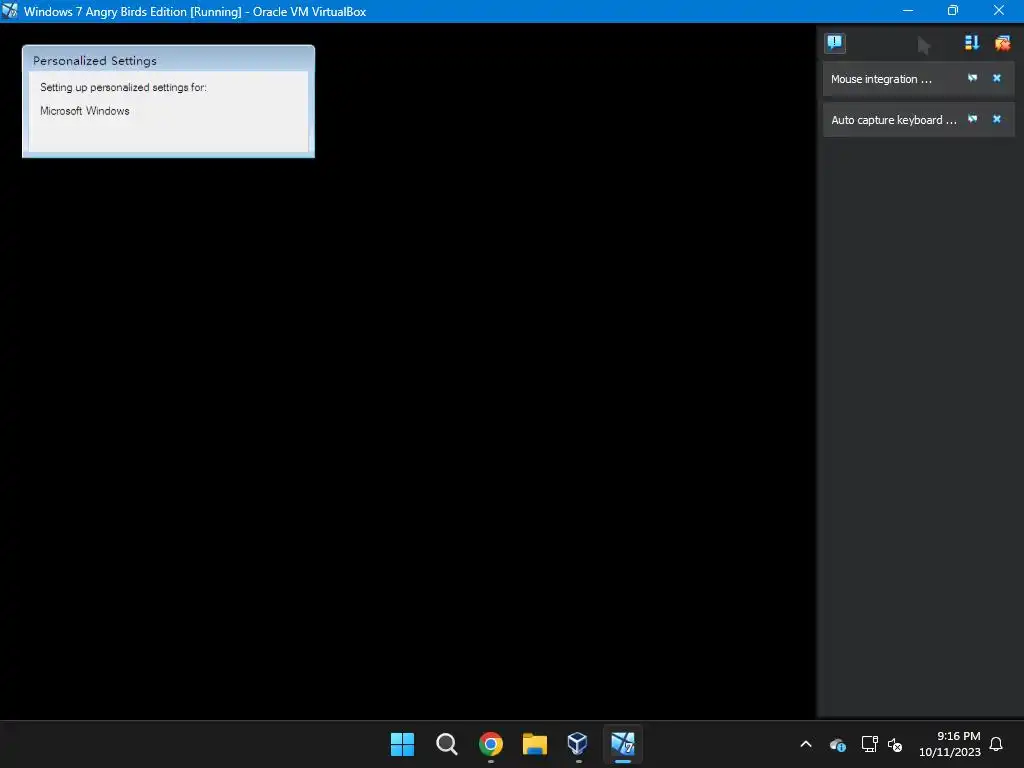Toggle the notification center icon
This screenshot has width=1024, height=768.
835,43
